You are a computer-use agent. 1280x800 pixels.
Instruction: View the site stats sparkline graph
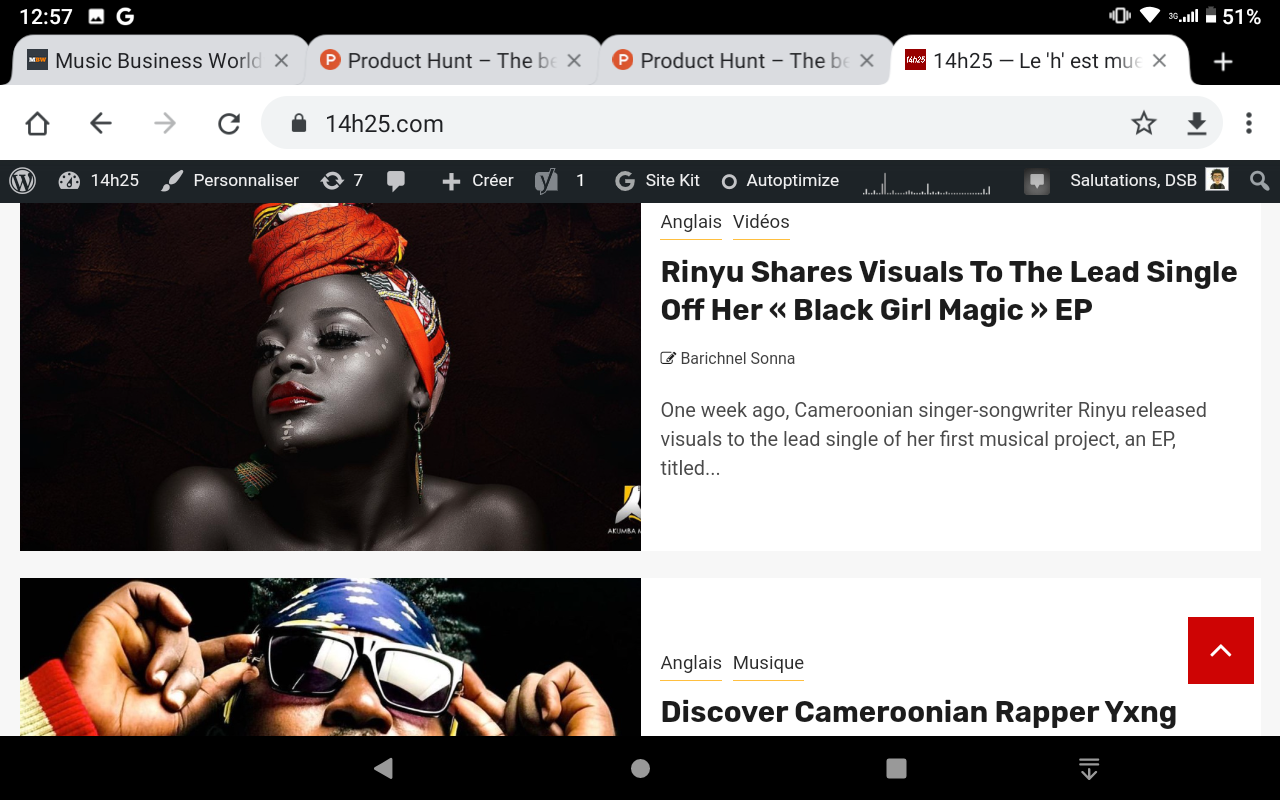(x=926, y=182)
